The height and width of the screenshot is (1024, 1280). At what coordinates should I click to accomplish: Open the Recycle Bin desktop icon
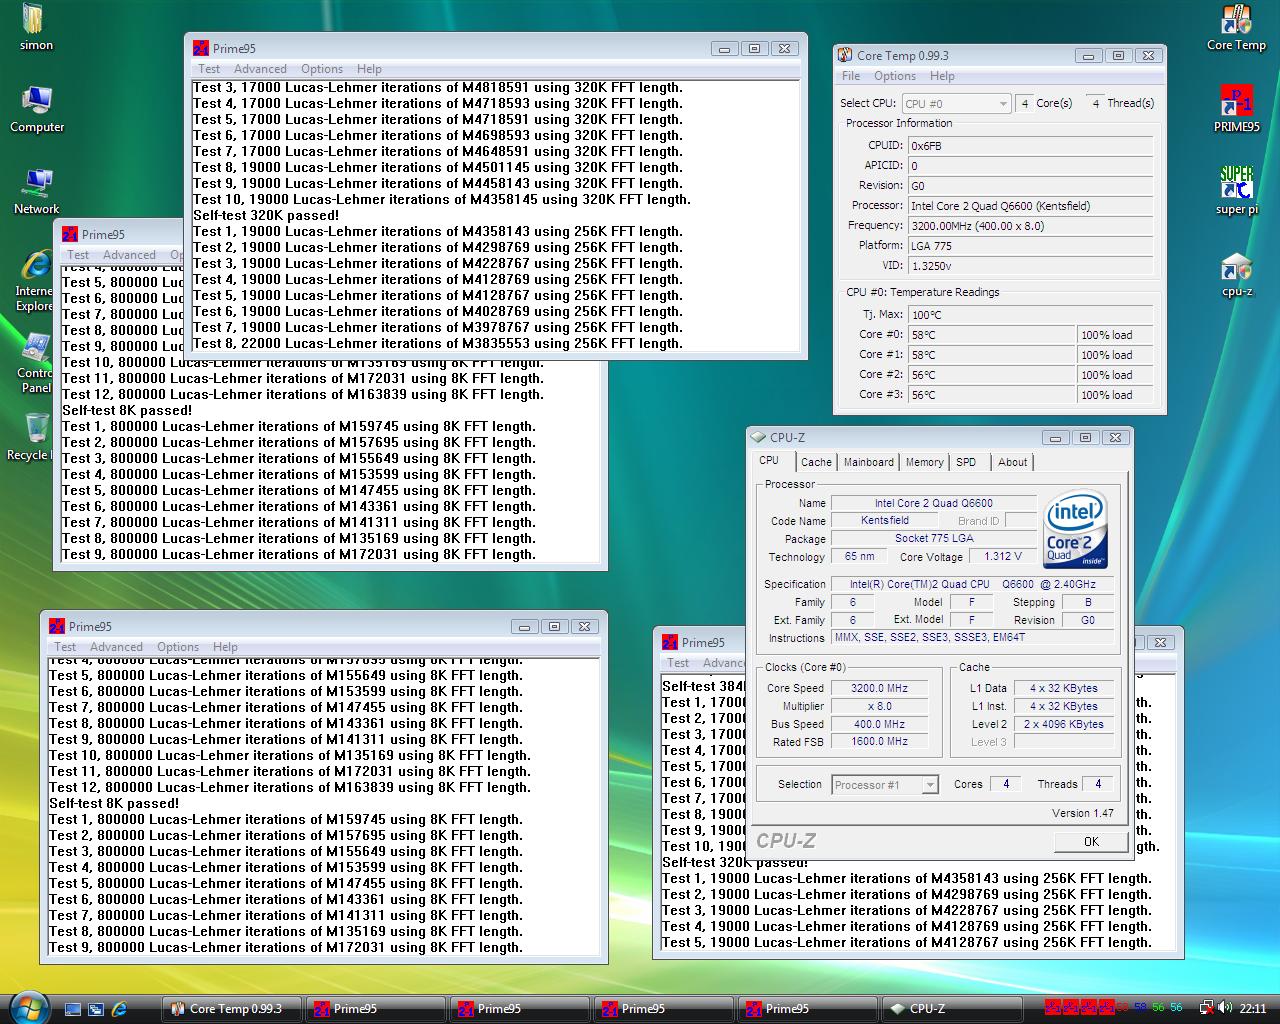point(35,437)
